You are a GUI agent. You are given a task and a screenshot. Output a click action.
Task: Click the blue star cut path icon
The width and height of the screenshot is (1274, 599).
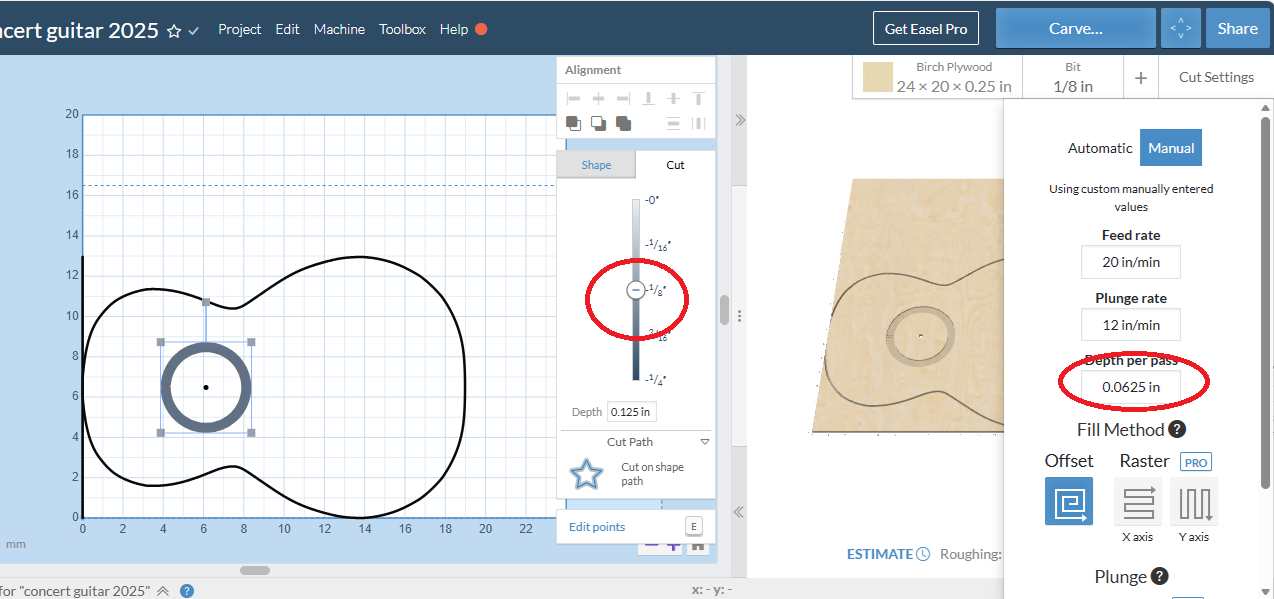click(x=586, y=474)
